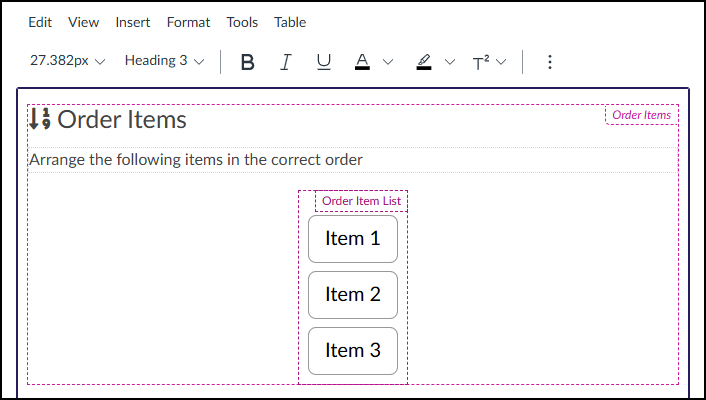The width and height of the screenshot is (706, 400).
Task: Apply the text color
Action: [362, 62]
